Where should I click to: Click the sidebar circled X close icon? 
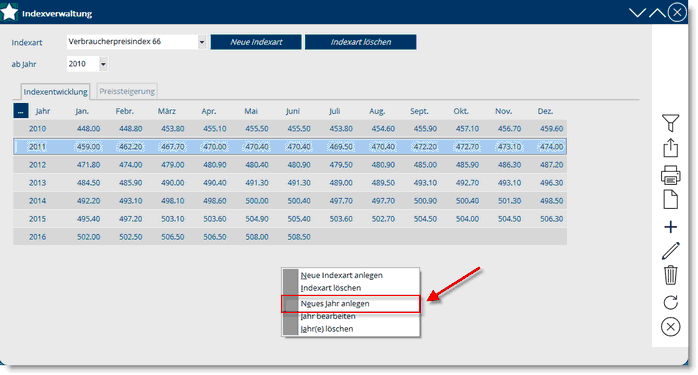(x=670, y=327)
